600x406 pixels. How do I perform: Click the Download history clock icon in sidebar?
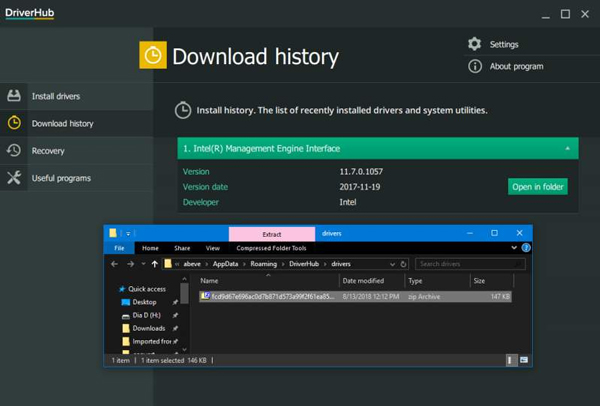tap(14, 123)
